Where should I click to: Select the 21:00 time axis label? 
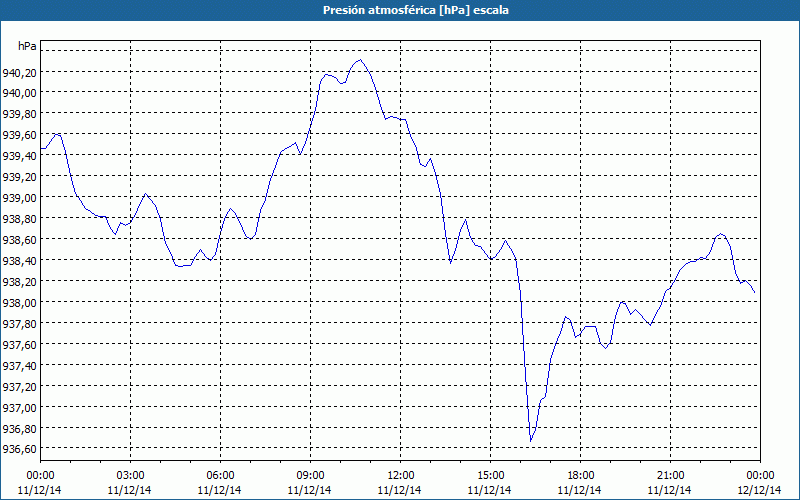[x=670, y=476]
